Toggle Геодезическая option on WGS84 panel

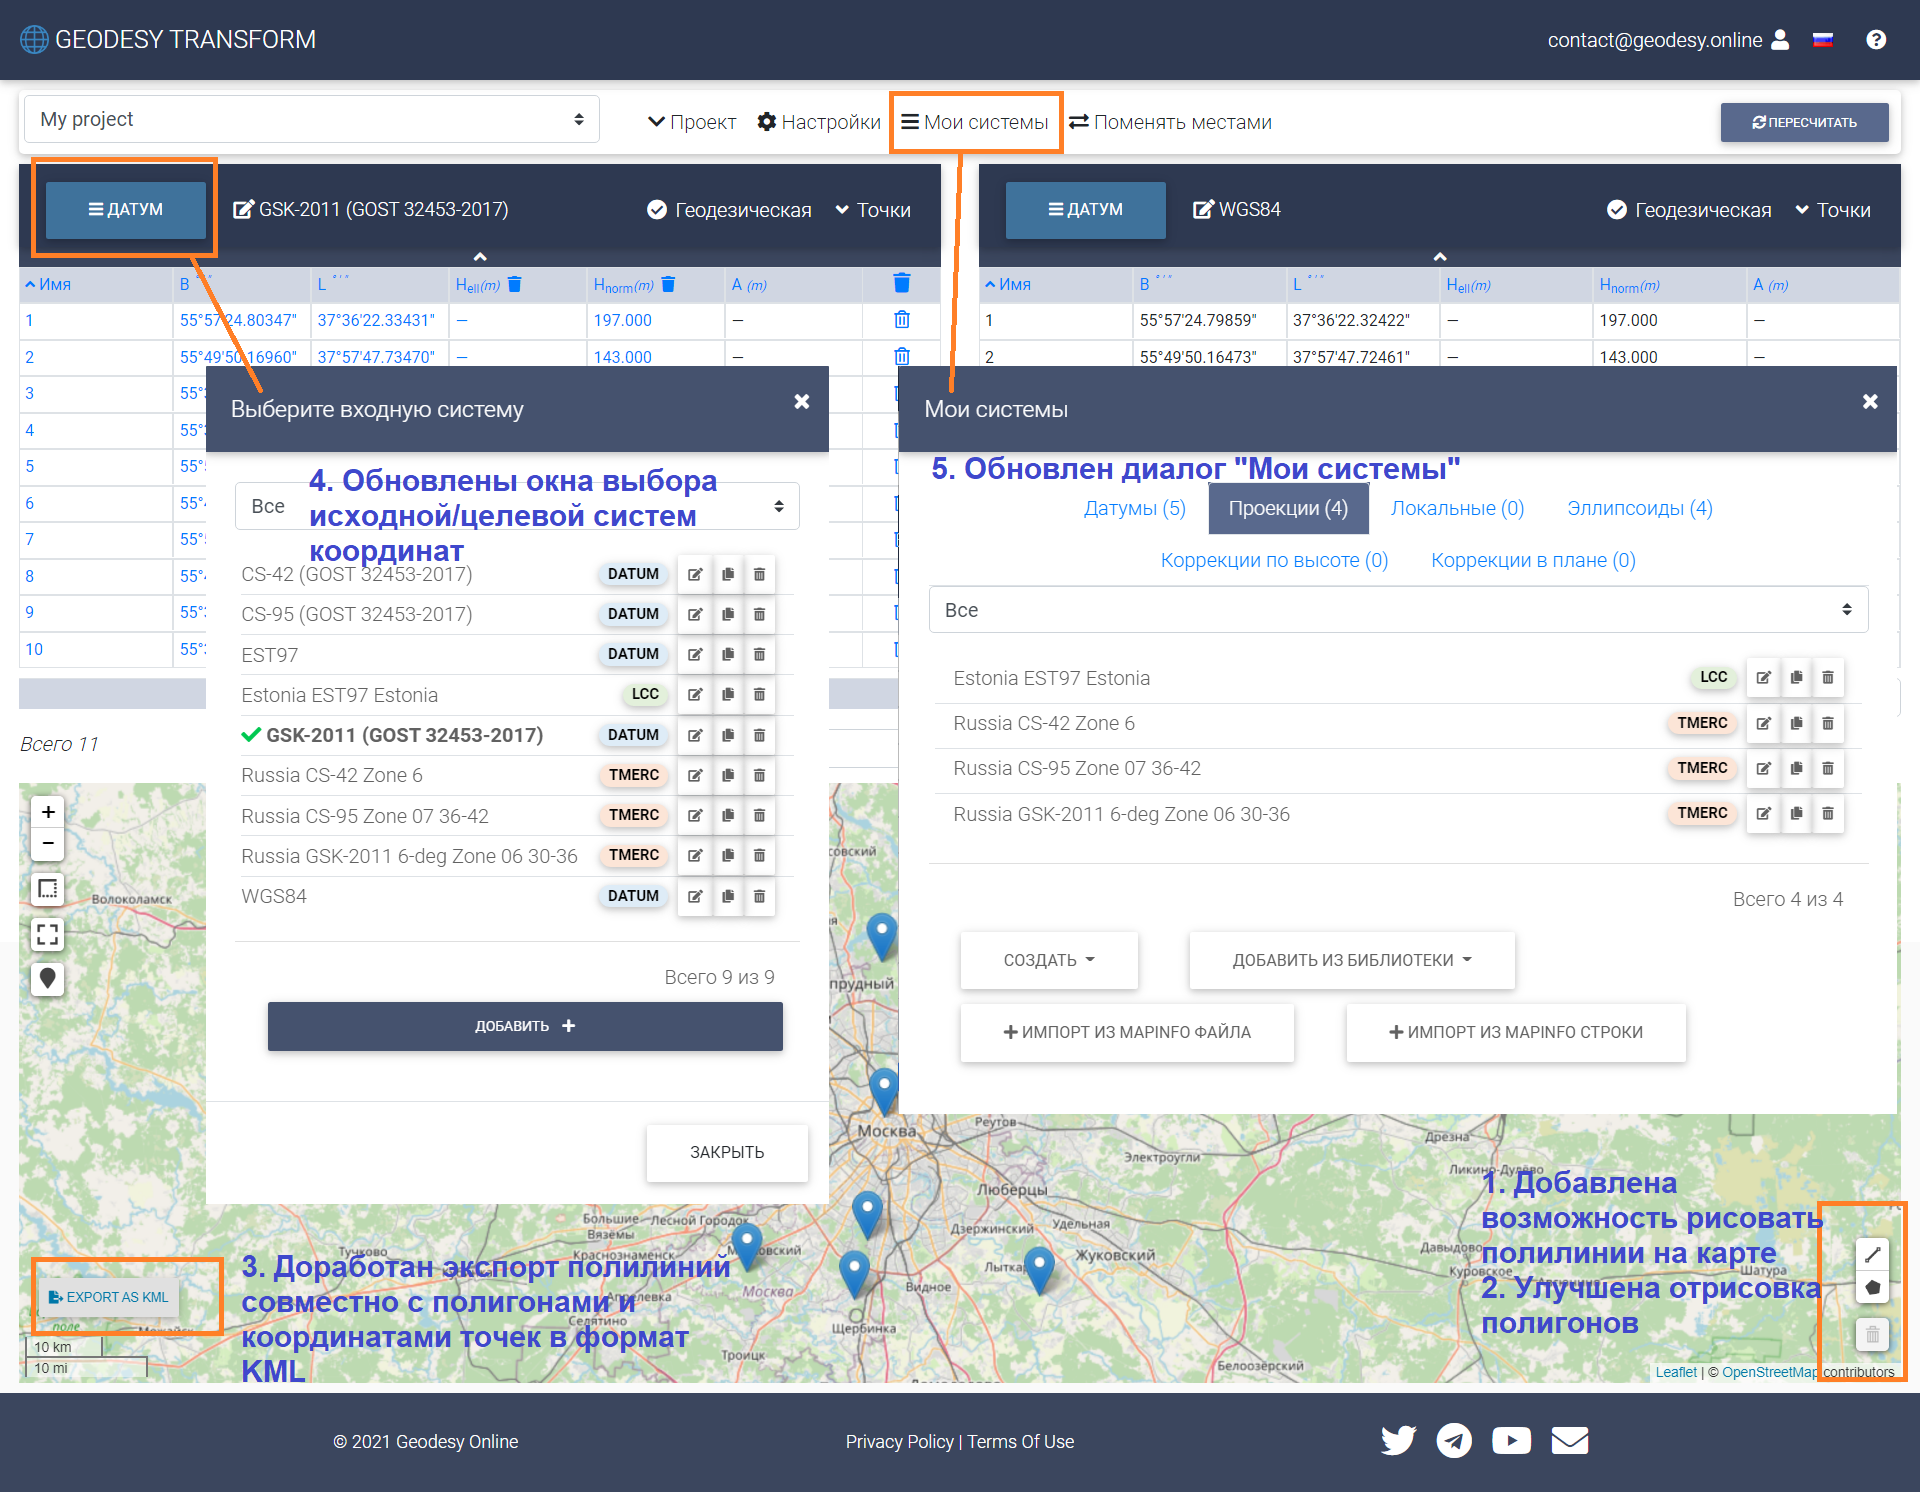coord(1689,210)
